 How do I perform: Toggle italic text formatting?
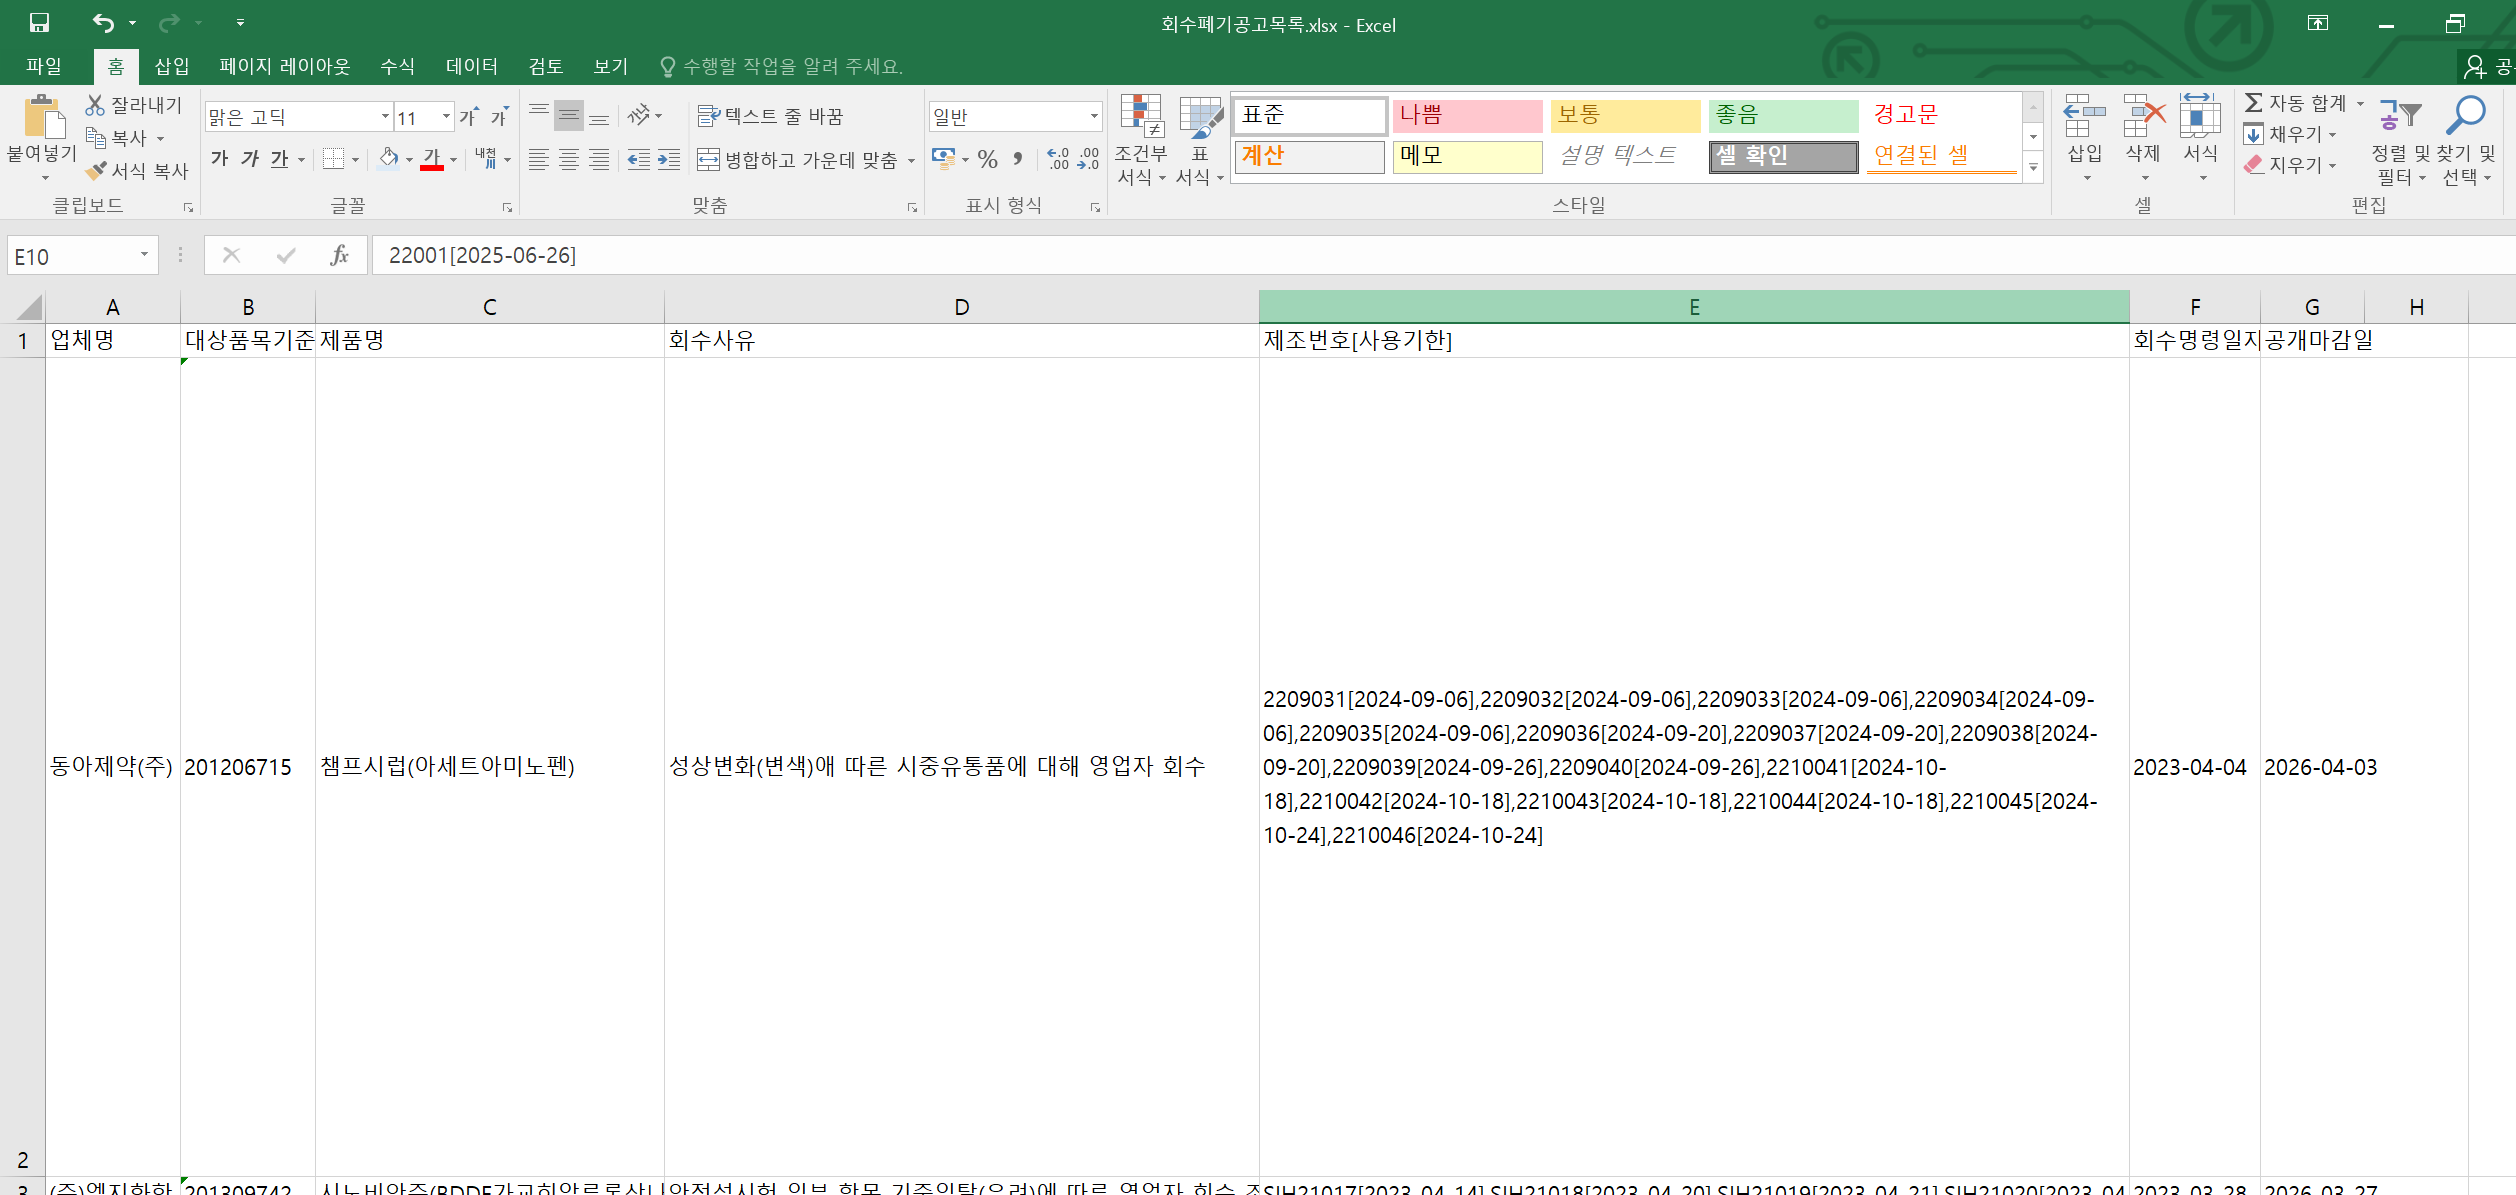pyautogui.click(x=250, y=159)
